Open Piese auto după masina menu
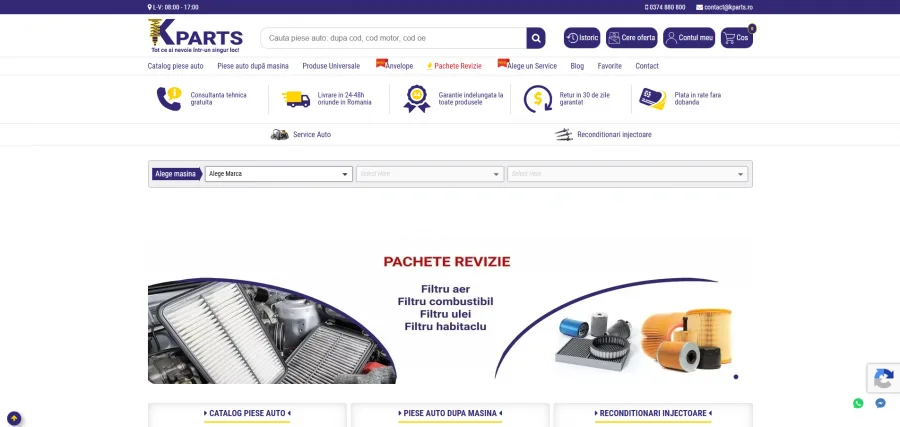 (253, 66)
